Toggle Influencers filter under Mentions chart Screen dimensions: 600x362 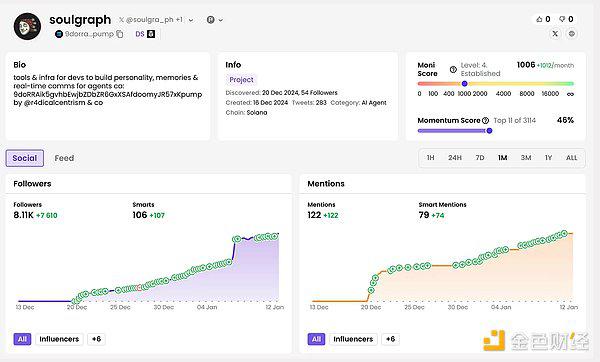coord(353,339)
